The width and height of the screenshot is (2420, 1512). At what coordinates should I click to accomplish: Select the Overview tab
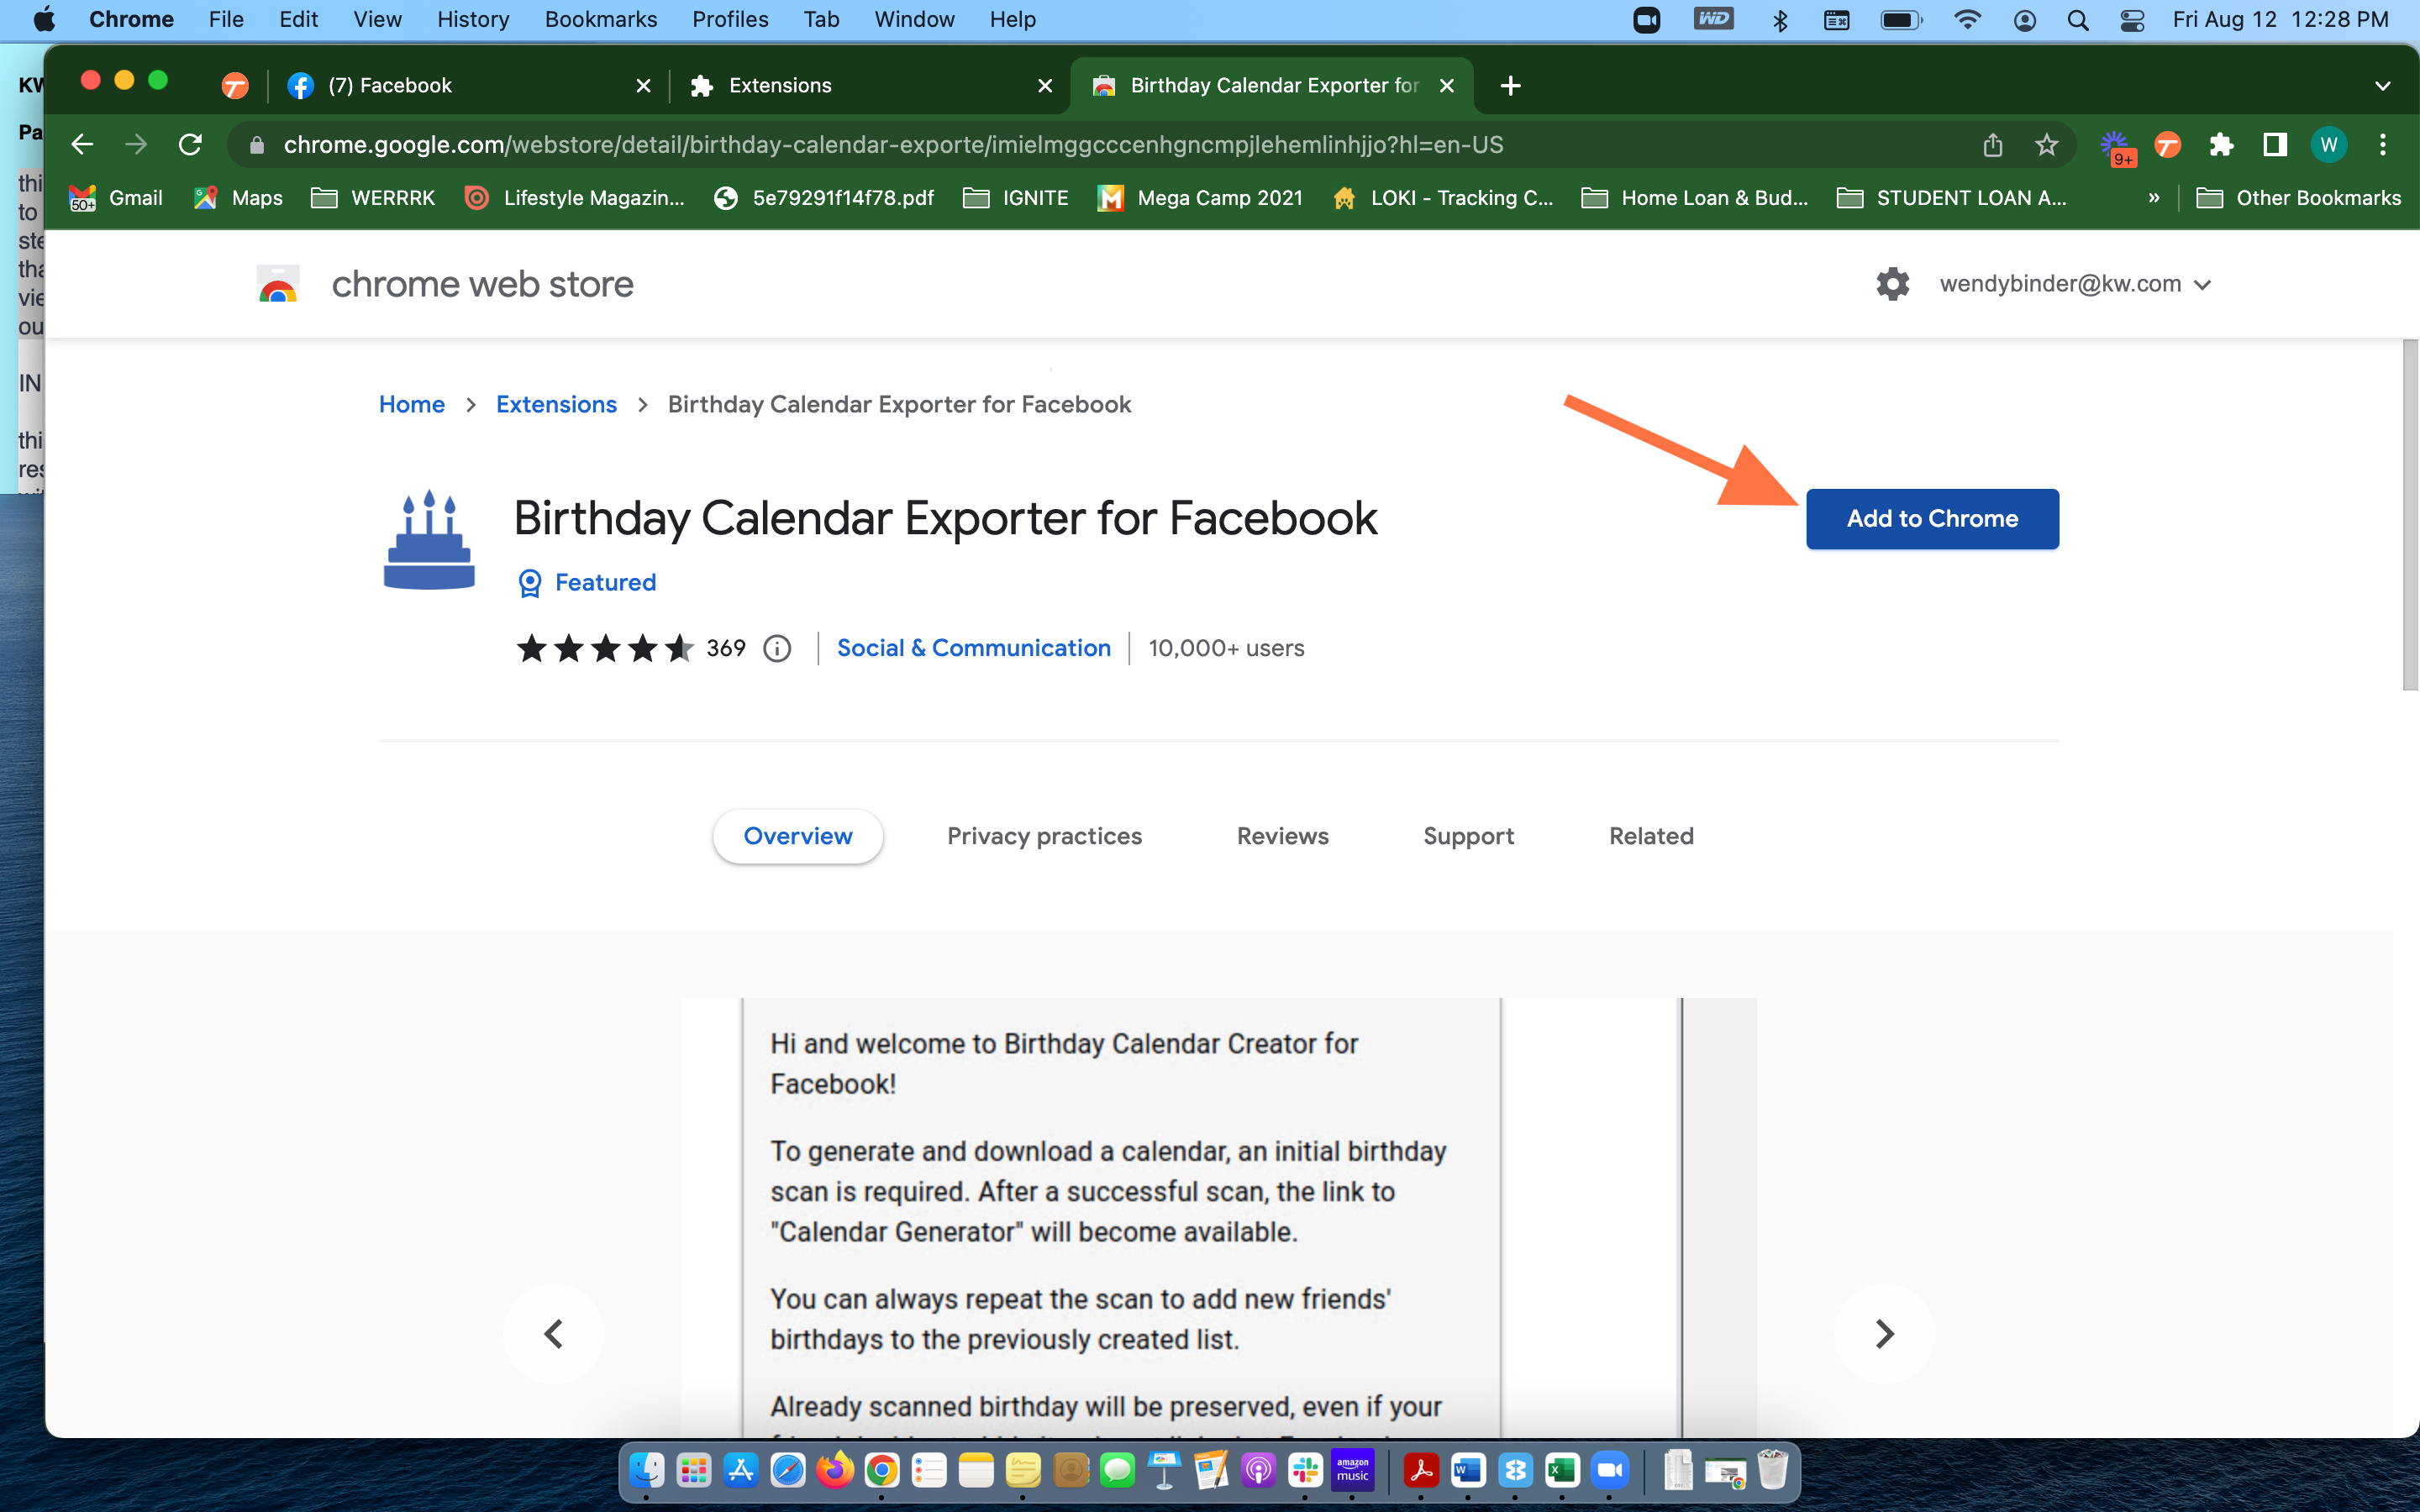(x=797, y=836)
